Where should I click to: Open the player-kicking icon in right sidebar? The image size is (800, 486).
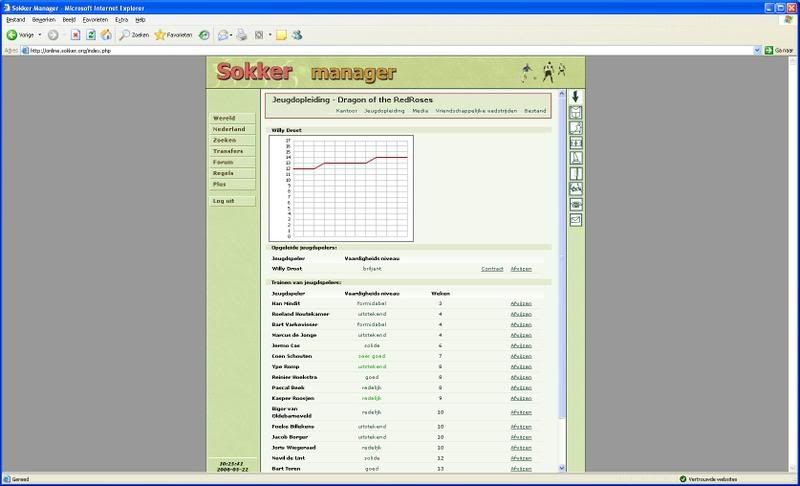point(576,127)
